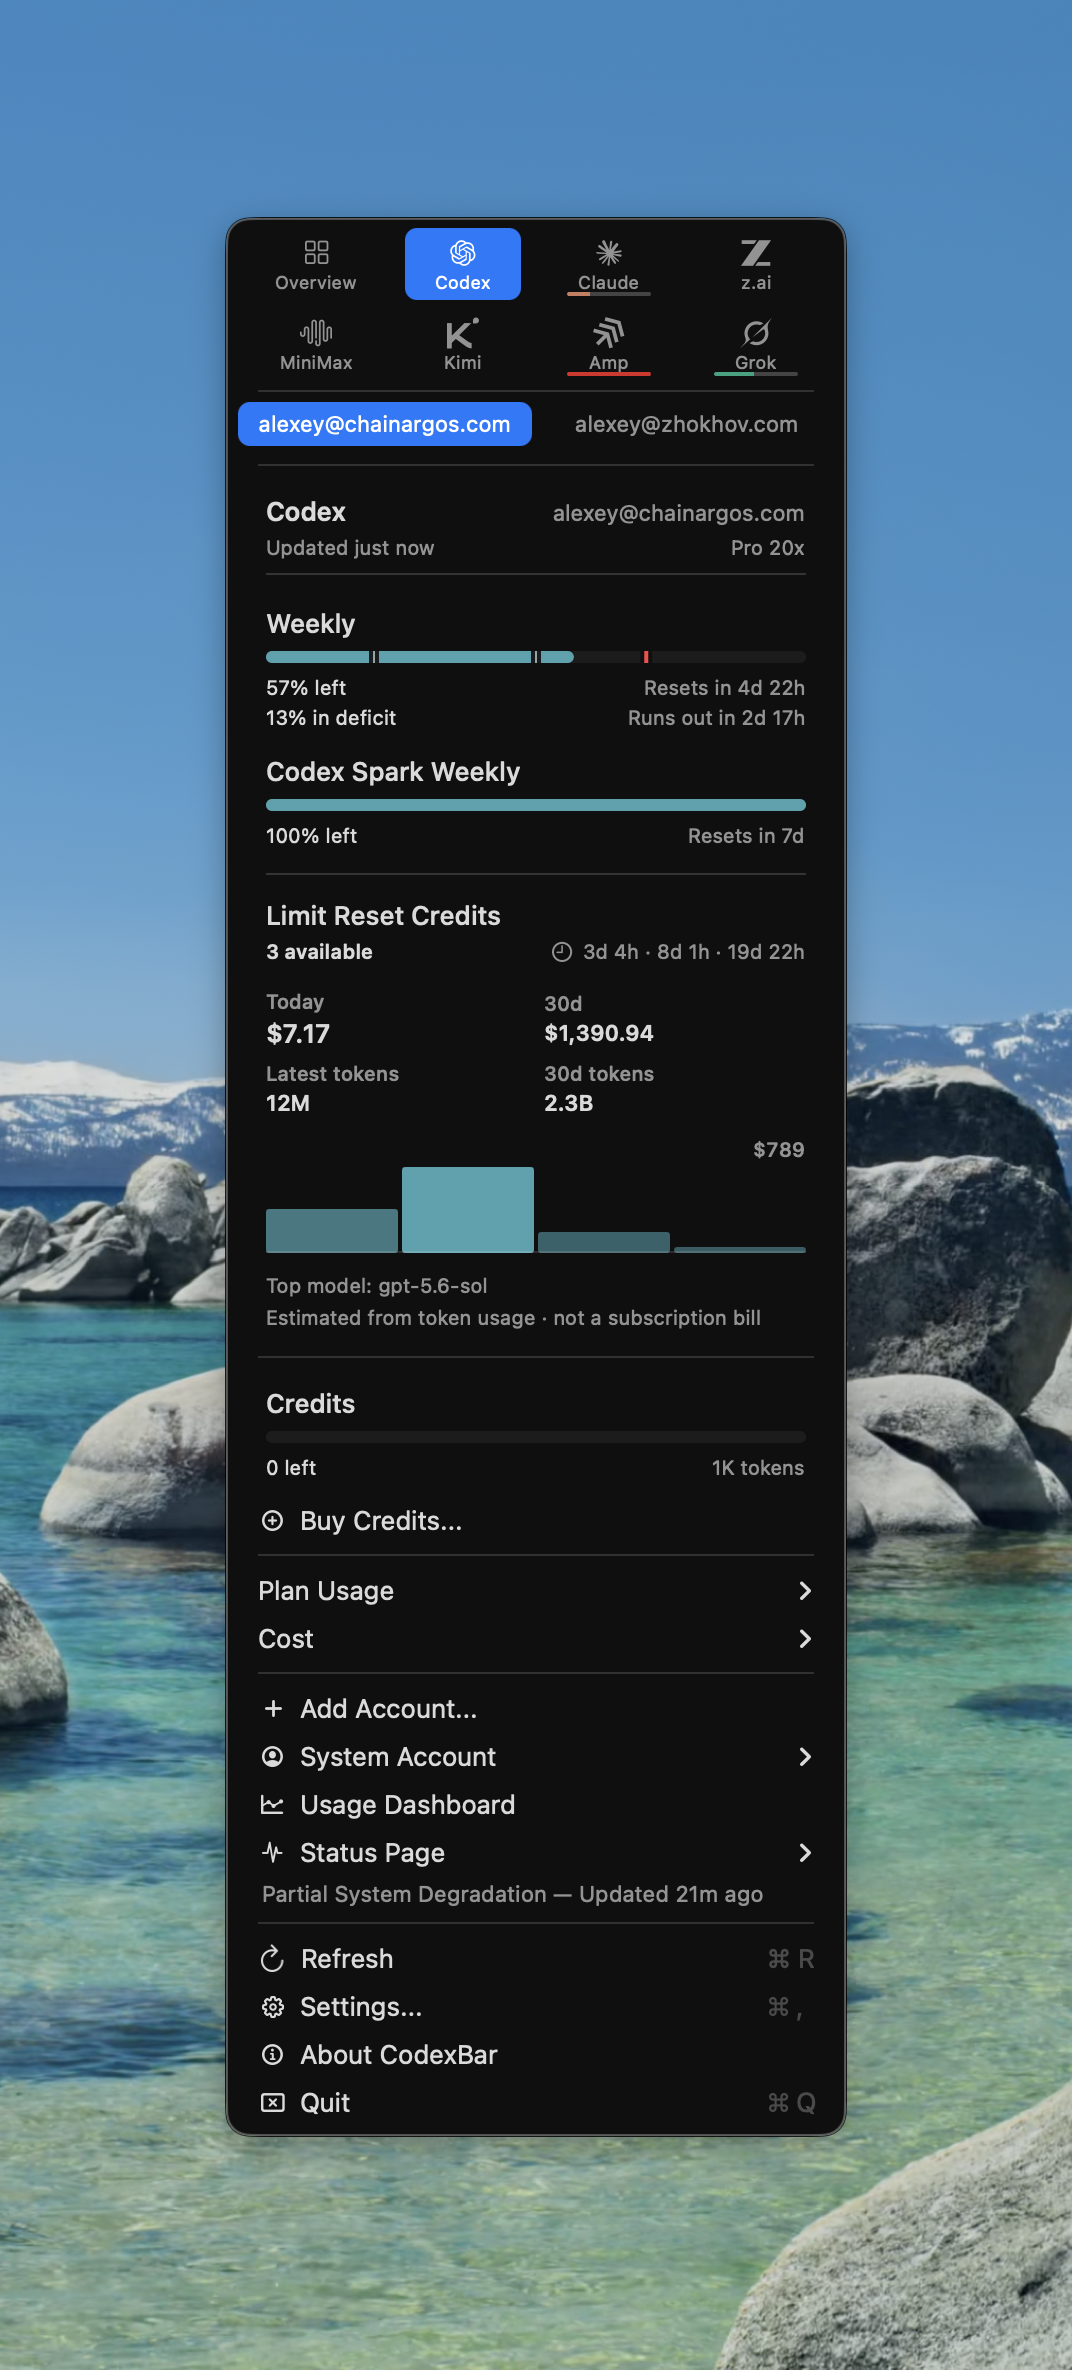The image size is (1072, 2370).
Task: Click '0 left' credits text
Action: point(291,1468)
